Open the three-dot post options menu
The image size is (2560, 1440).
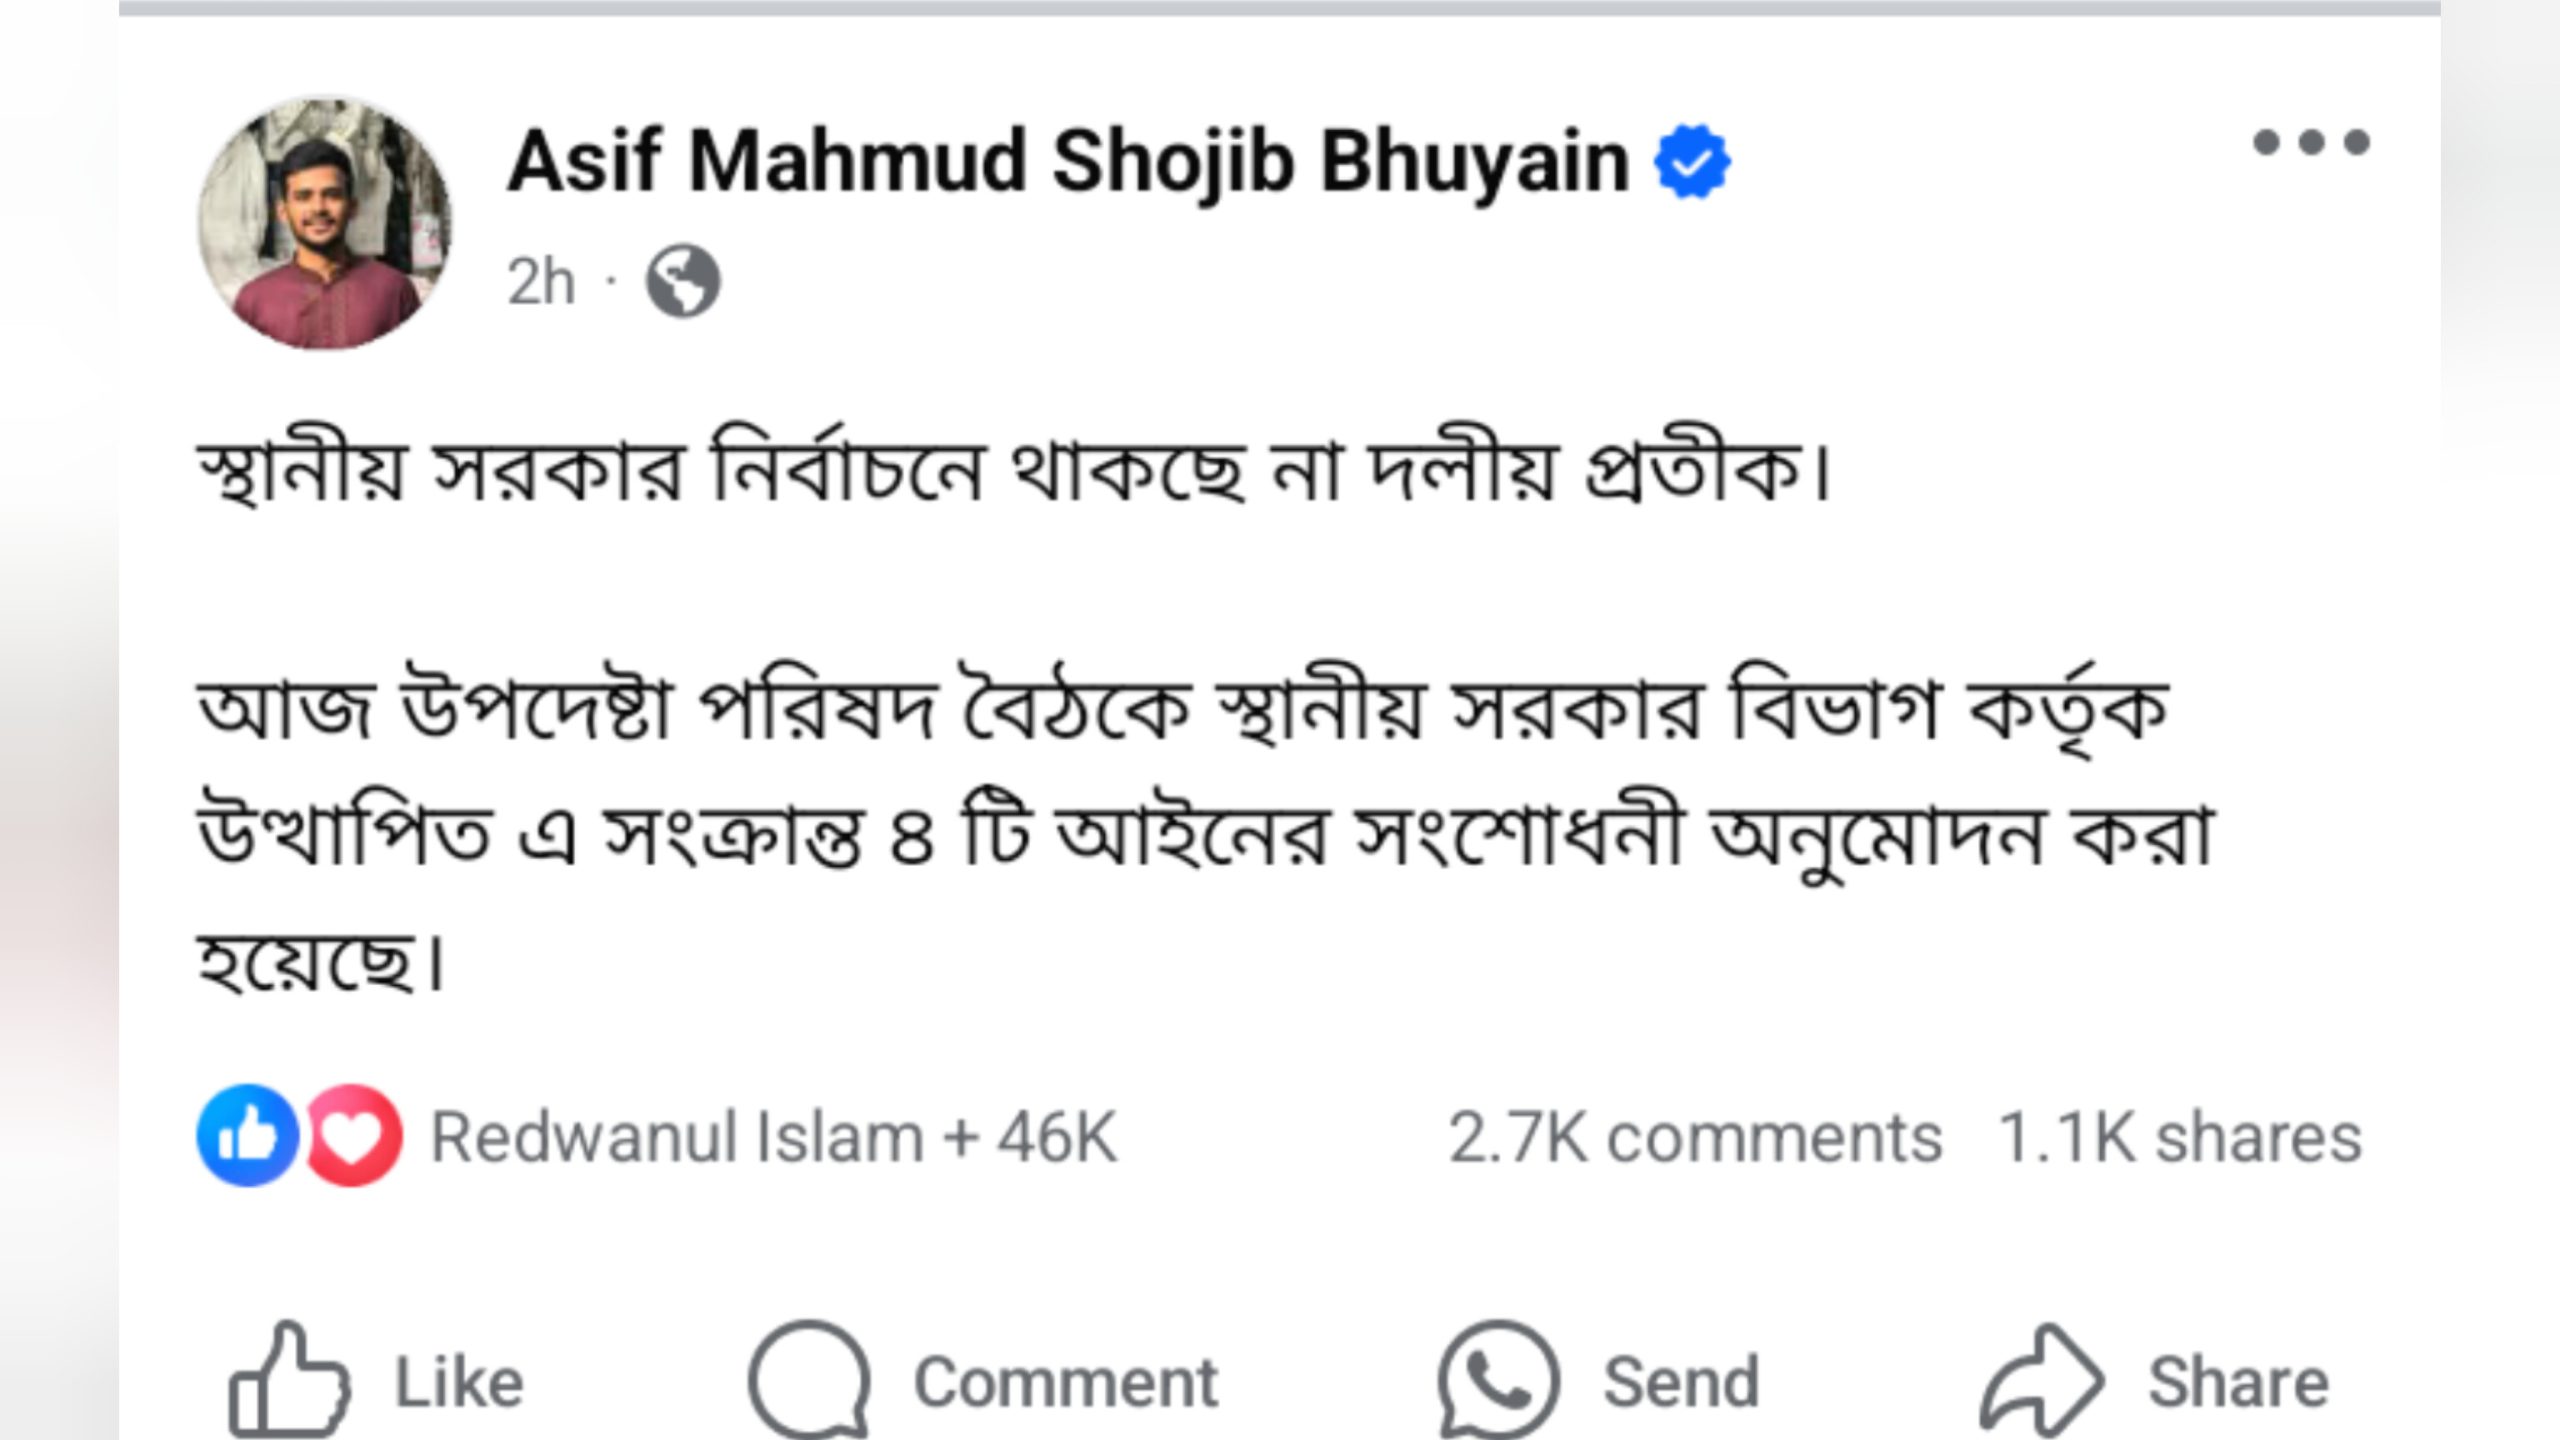click(x=2310, y=143)
